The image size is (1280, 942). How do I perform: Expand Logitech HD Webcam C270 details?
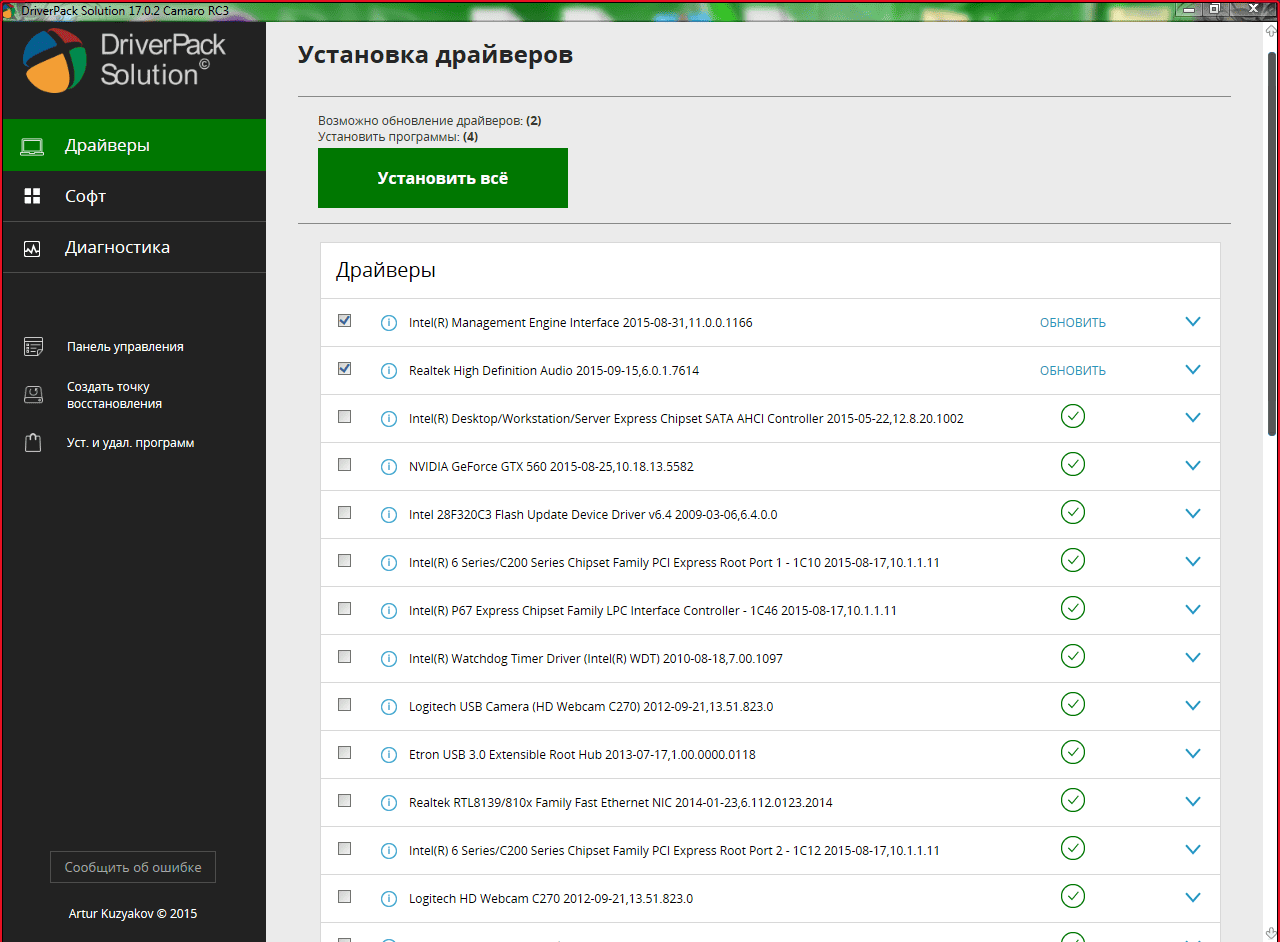(x=1192, y=898)
